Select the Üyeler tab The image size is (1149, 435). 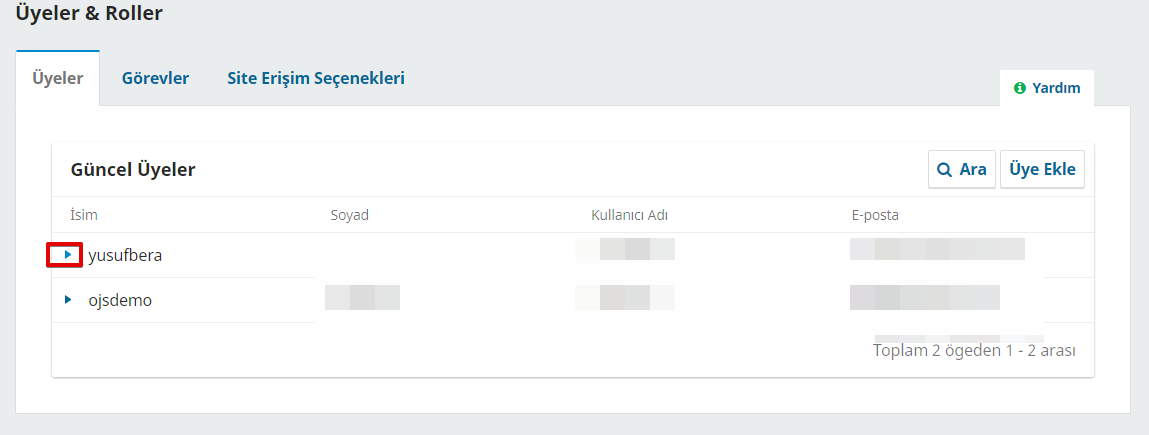coord(58,78)
